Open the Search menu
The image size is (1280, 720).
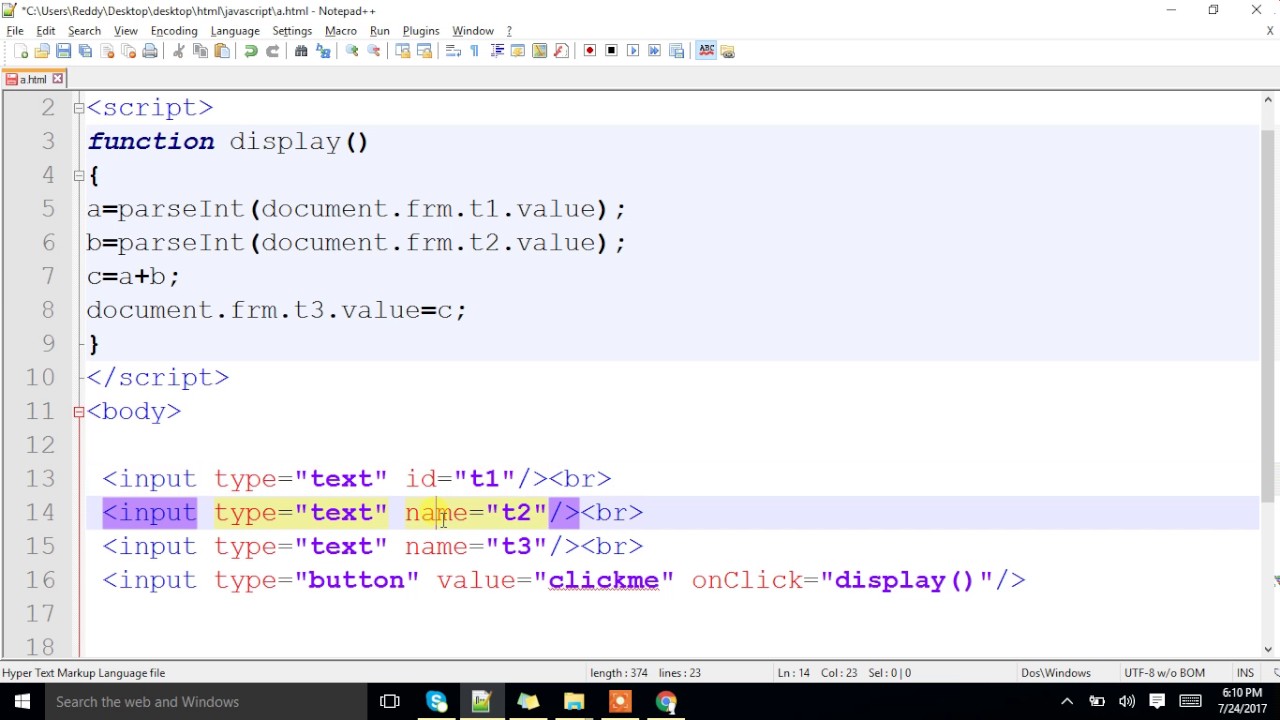pyautogui.click(x=84, y=31)
